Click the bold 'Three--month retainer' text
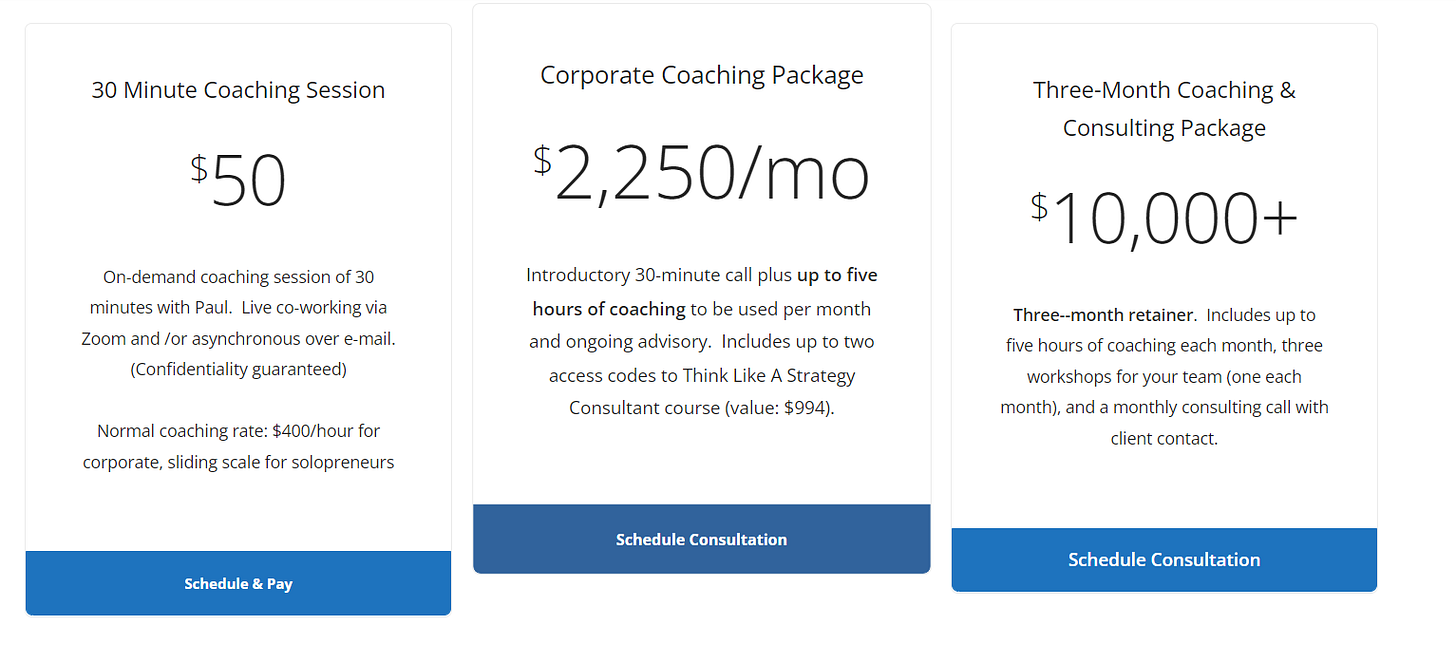The width and height of the screenshot is (1456, 665). [x=1104, y=315]
